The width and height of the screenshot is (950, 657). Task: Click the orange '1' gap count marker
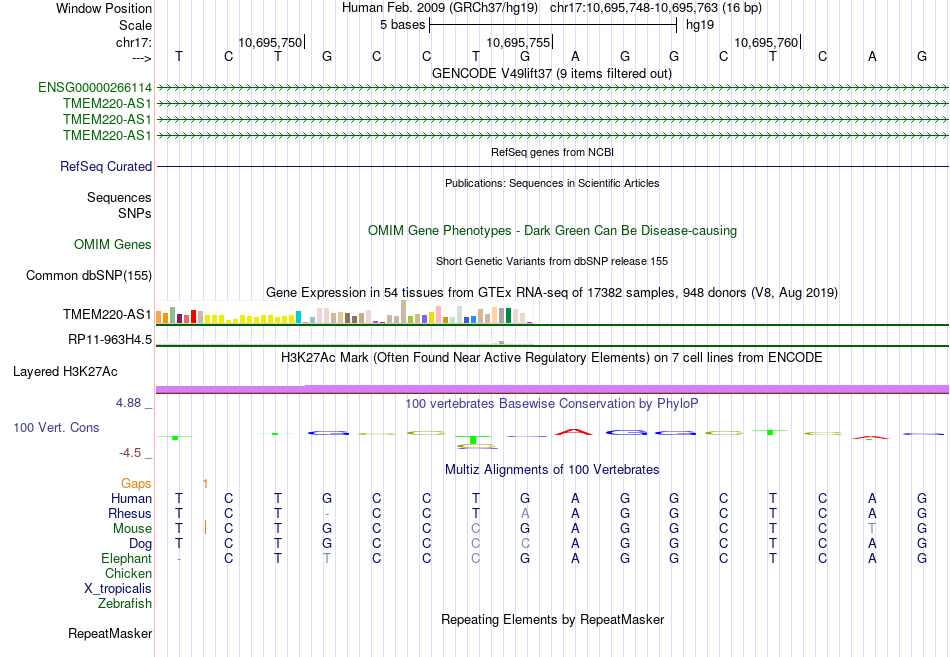(x=205, y=484)
